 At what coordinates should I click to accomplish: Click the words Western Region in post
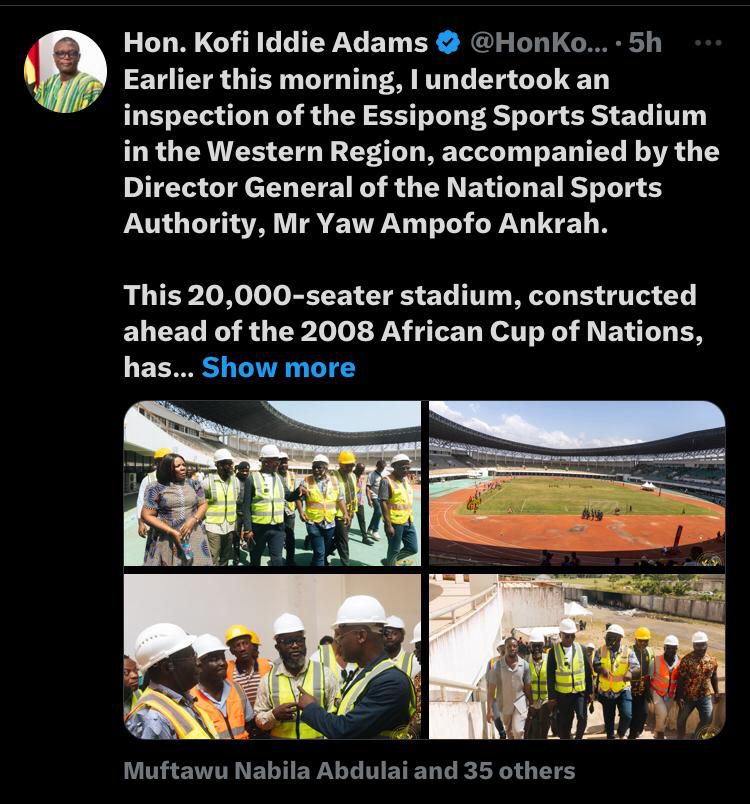pyautogui.click(x=283, y=151)
